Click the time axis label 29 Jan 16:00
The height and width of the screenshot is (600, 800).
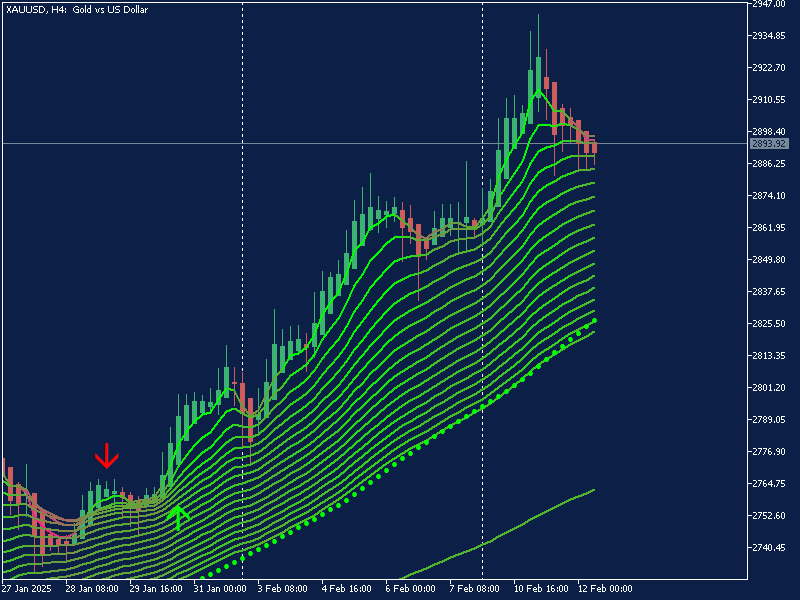pos(156,589)
